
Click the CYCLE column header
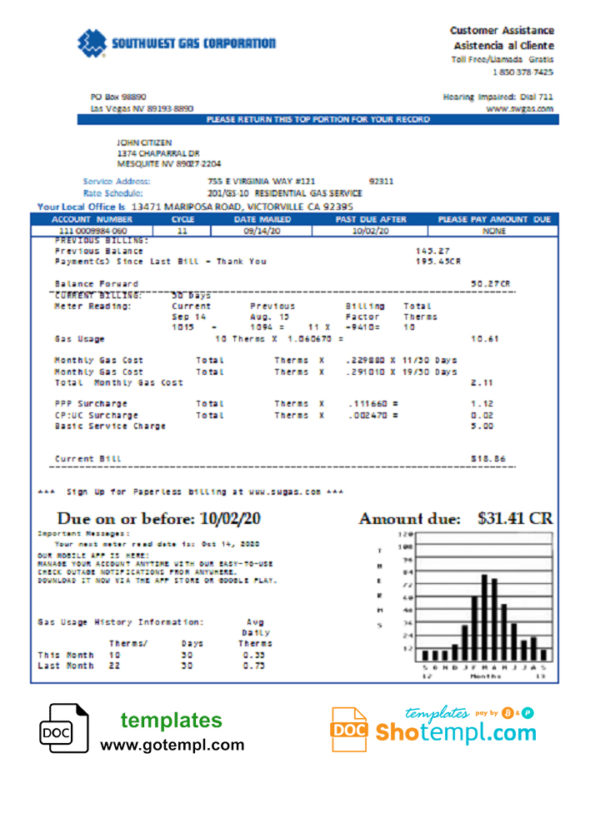coord(182,219)
